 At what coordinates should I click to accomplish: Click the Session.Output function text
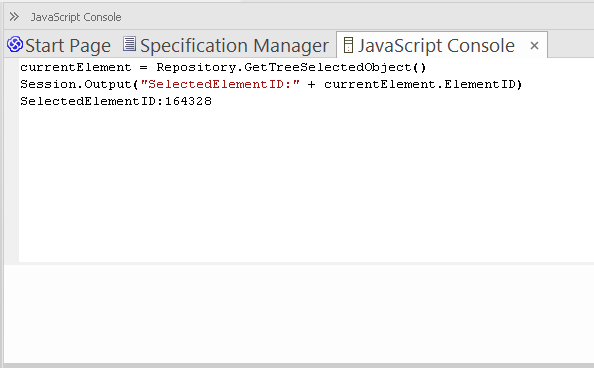point(76,84)
